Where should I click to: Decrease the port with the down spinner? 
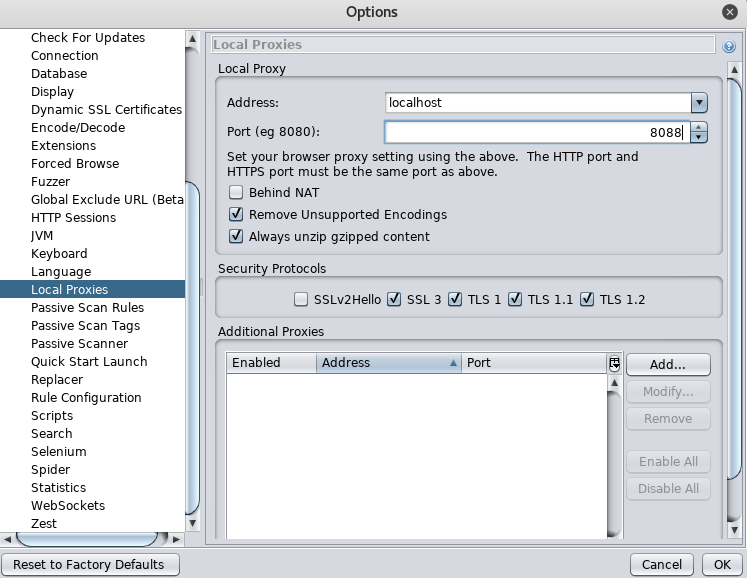tap(699, 137)
